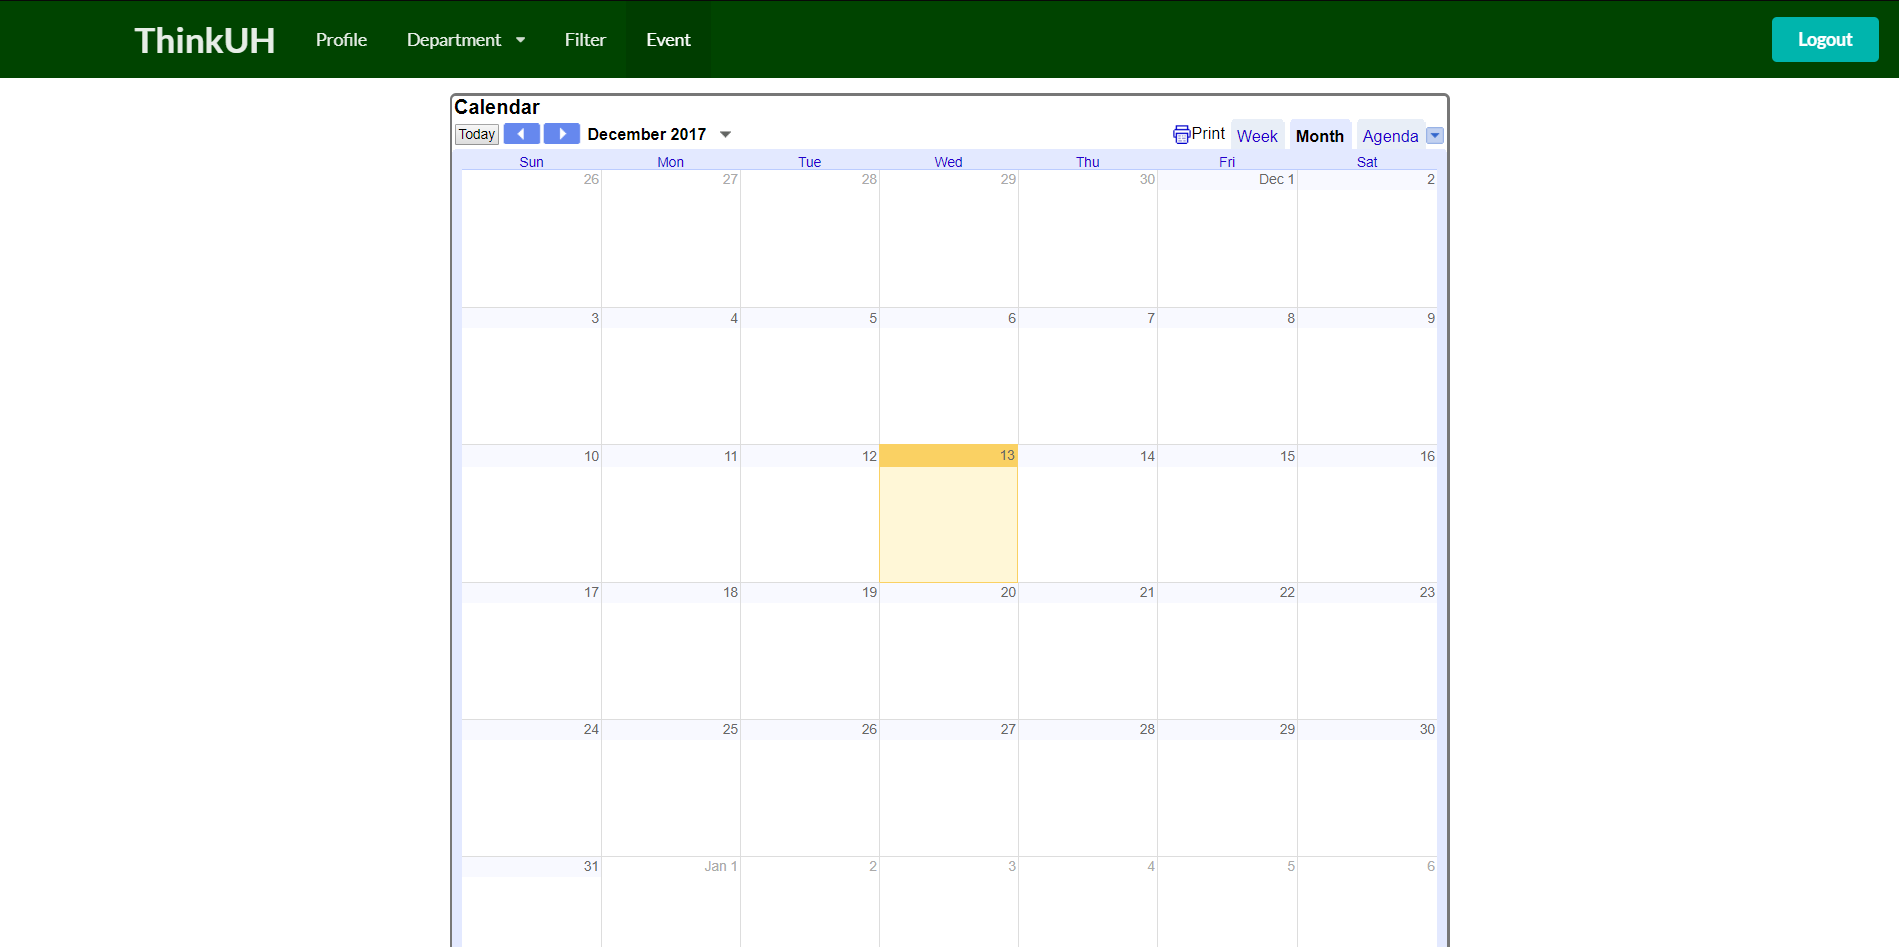Open the Filter menu item
1899x947 pixels.
click(x=585, y=40)
